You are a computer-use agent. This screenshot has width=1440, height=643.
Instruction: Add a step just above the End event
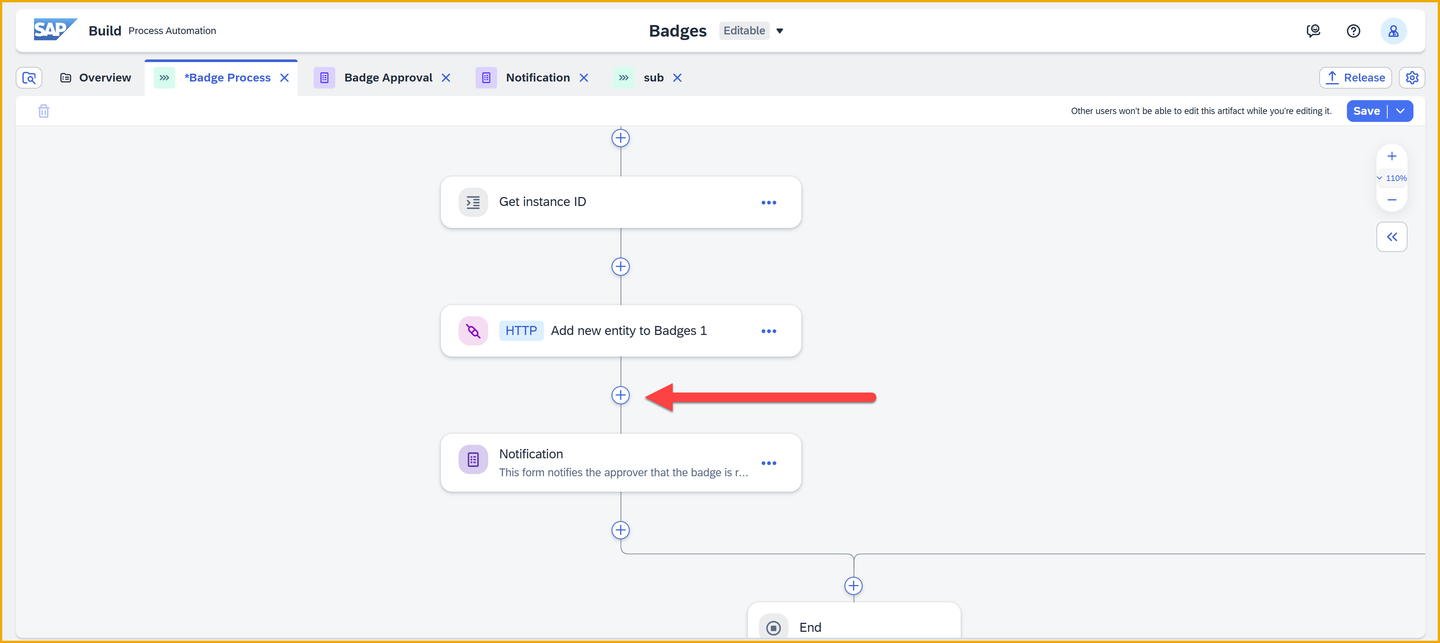(853, 586)
